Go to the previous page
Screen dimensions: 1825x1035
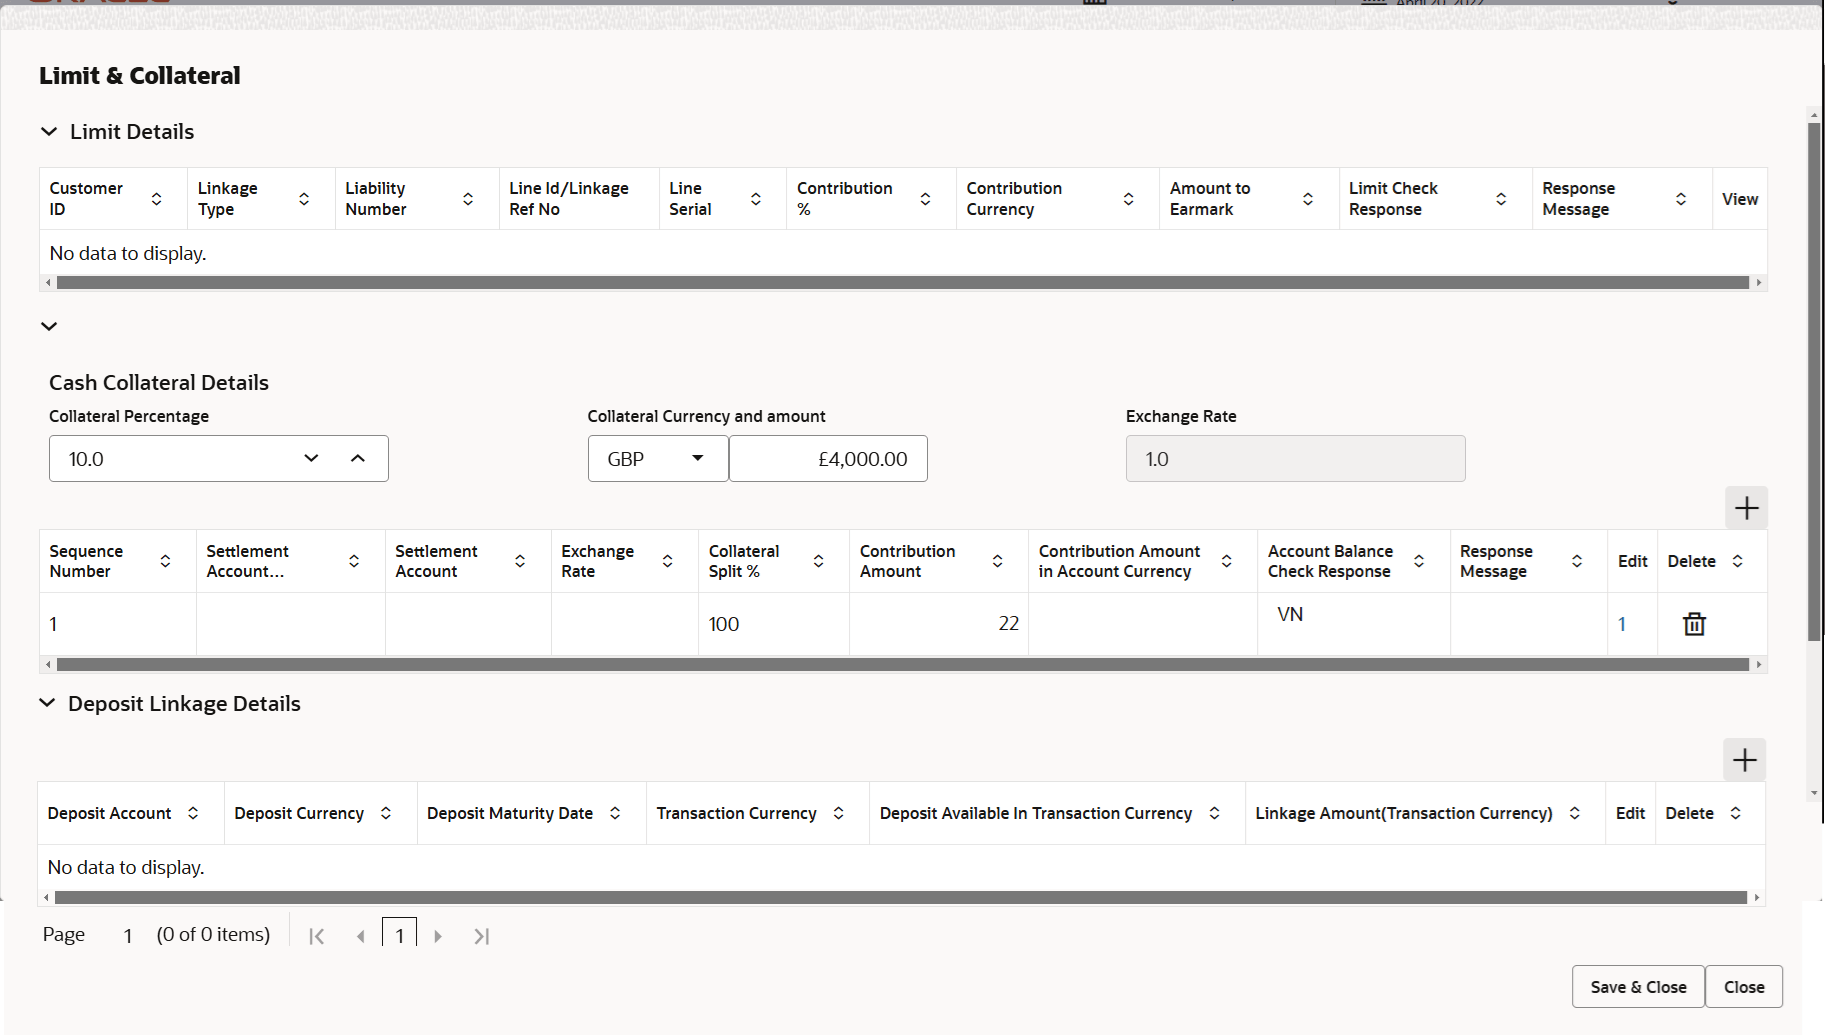pyautogui.click(x=361, y=935)
